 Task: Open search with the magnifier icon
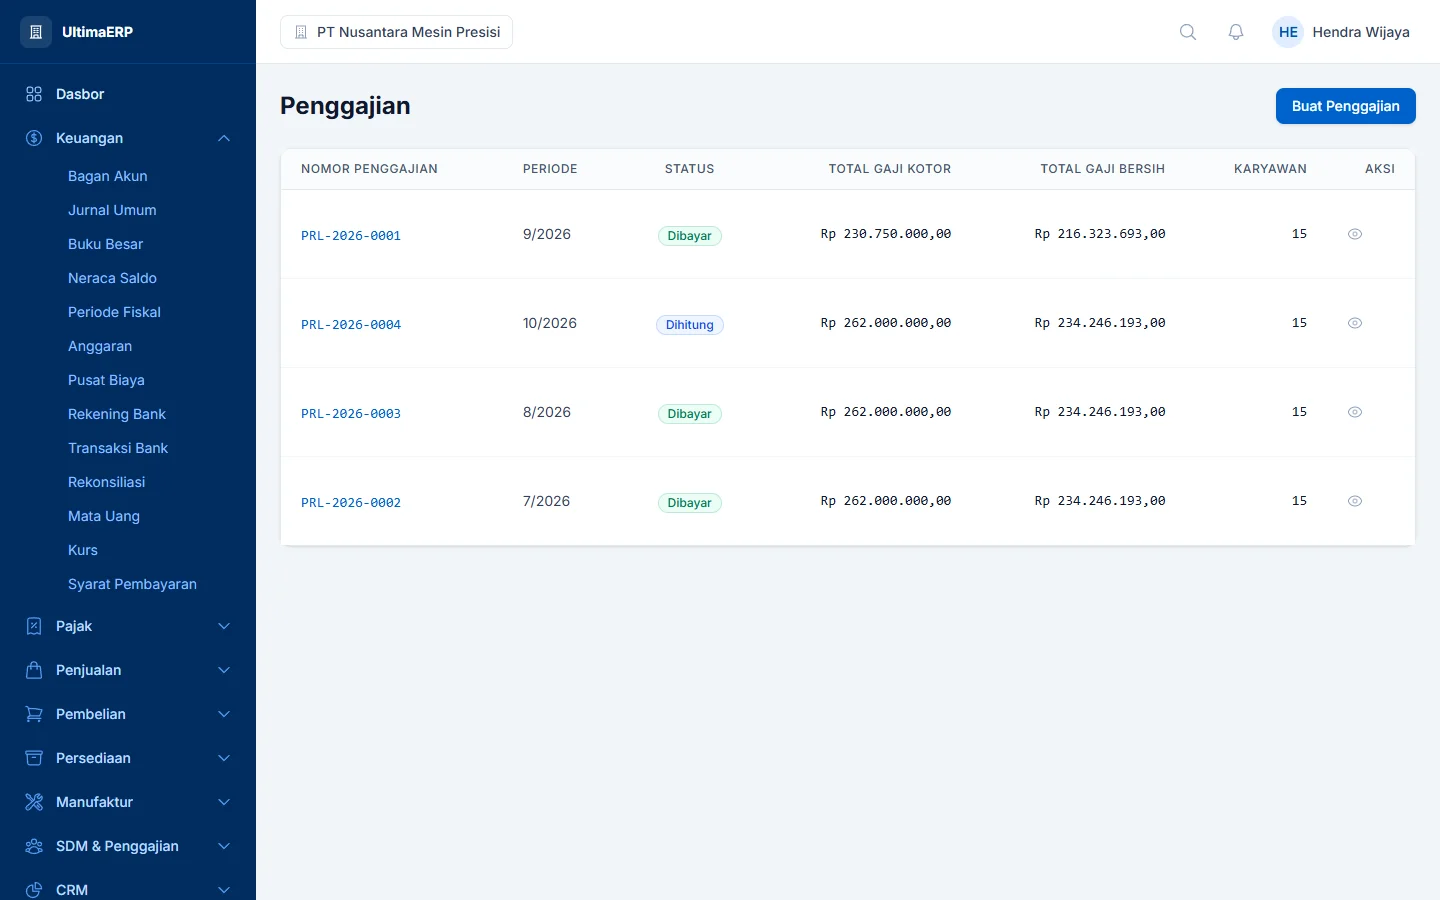(1188, 32)
